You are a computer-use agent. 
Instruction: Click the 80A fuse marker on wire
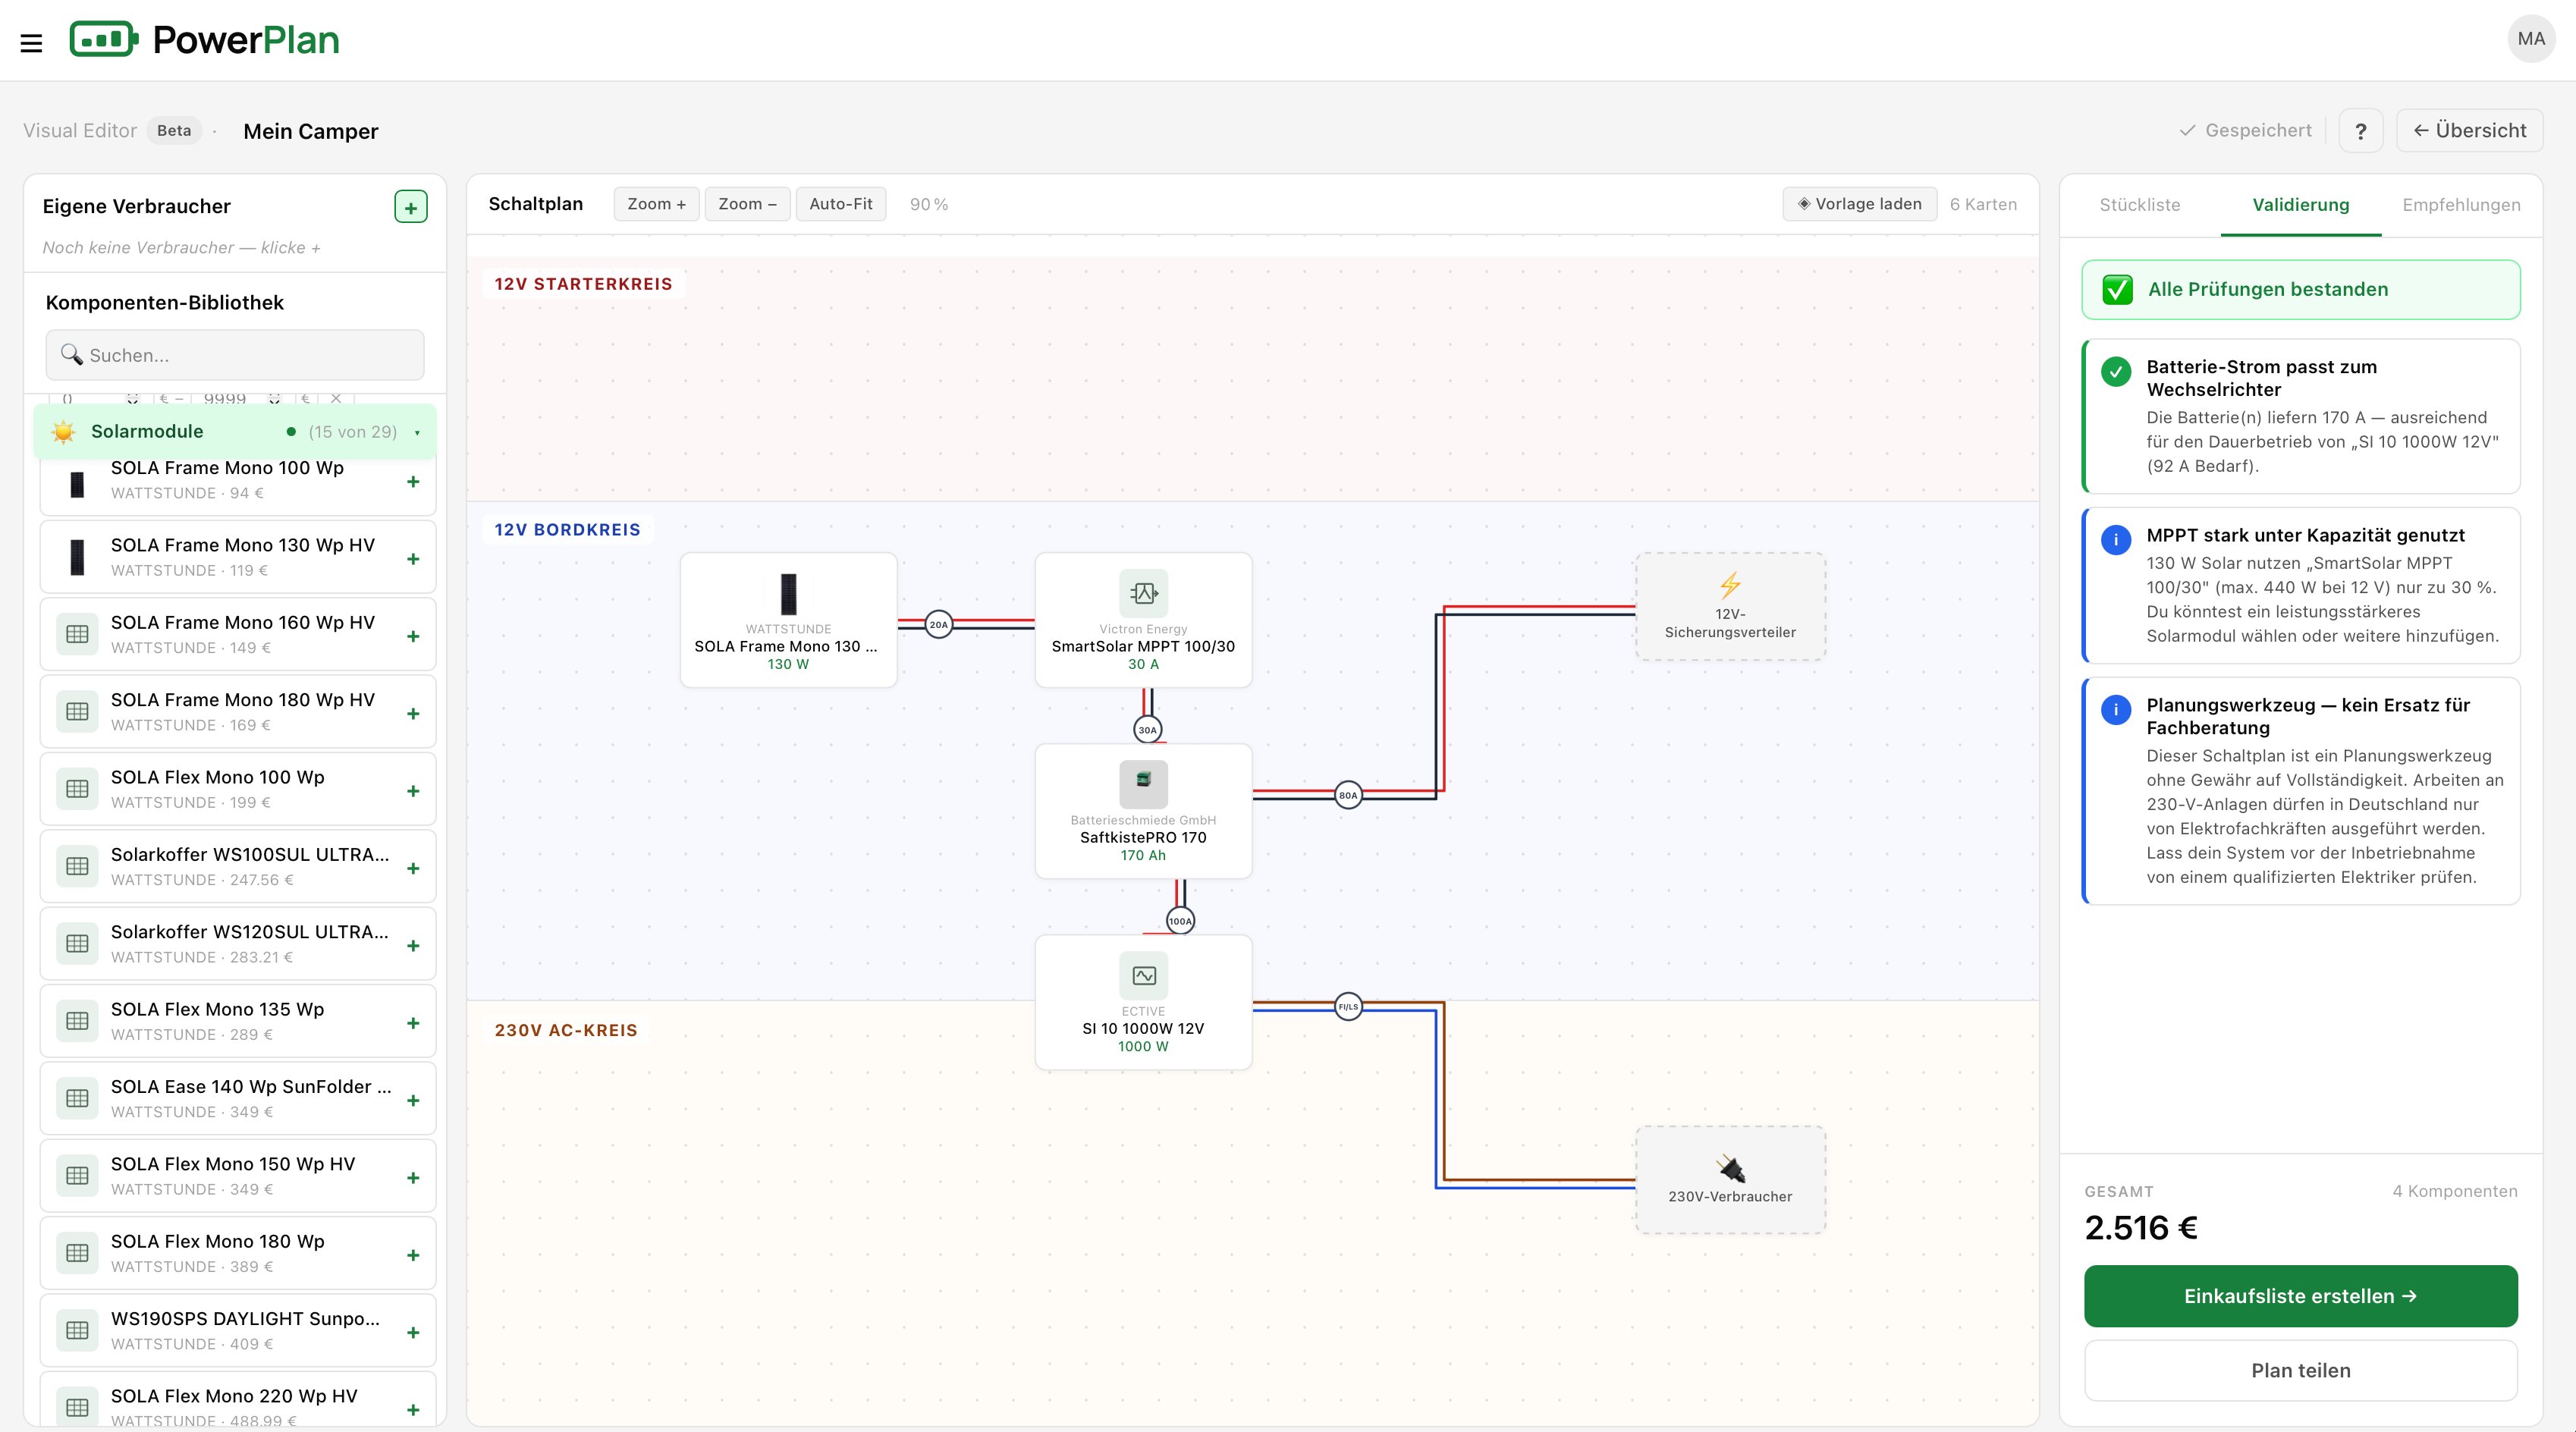coord(1348,795)
